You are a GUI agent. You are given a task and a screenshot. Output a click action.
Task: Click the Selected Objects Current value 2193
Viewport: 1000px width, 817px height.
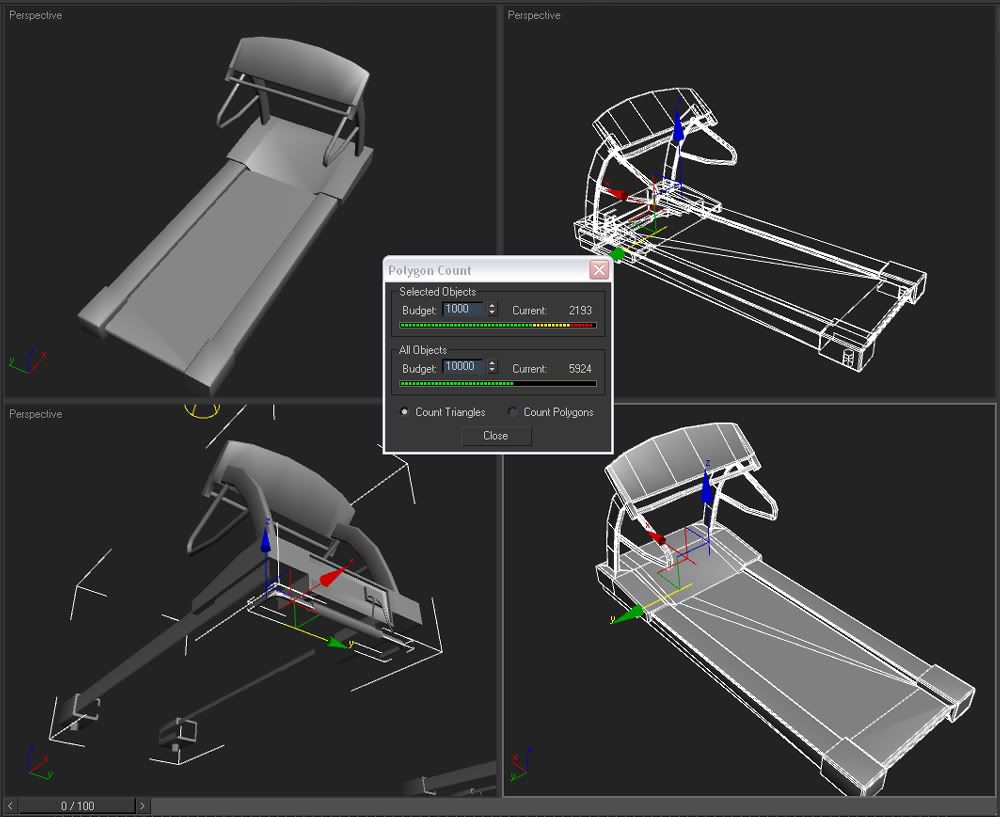[x=580, y=311]
